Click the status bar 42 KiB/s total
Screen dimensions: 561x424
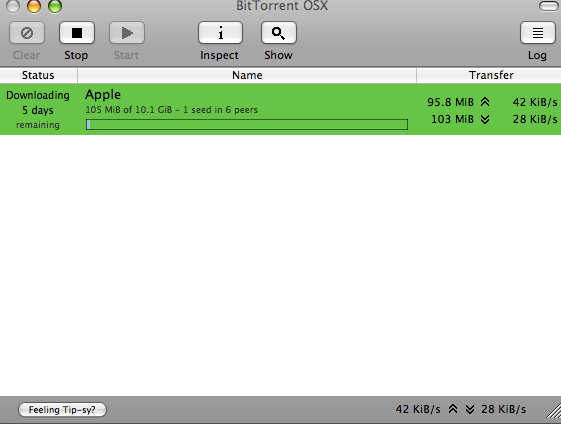point(418,409)
